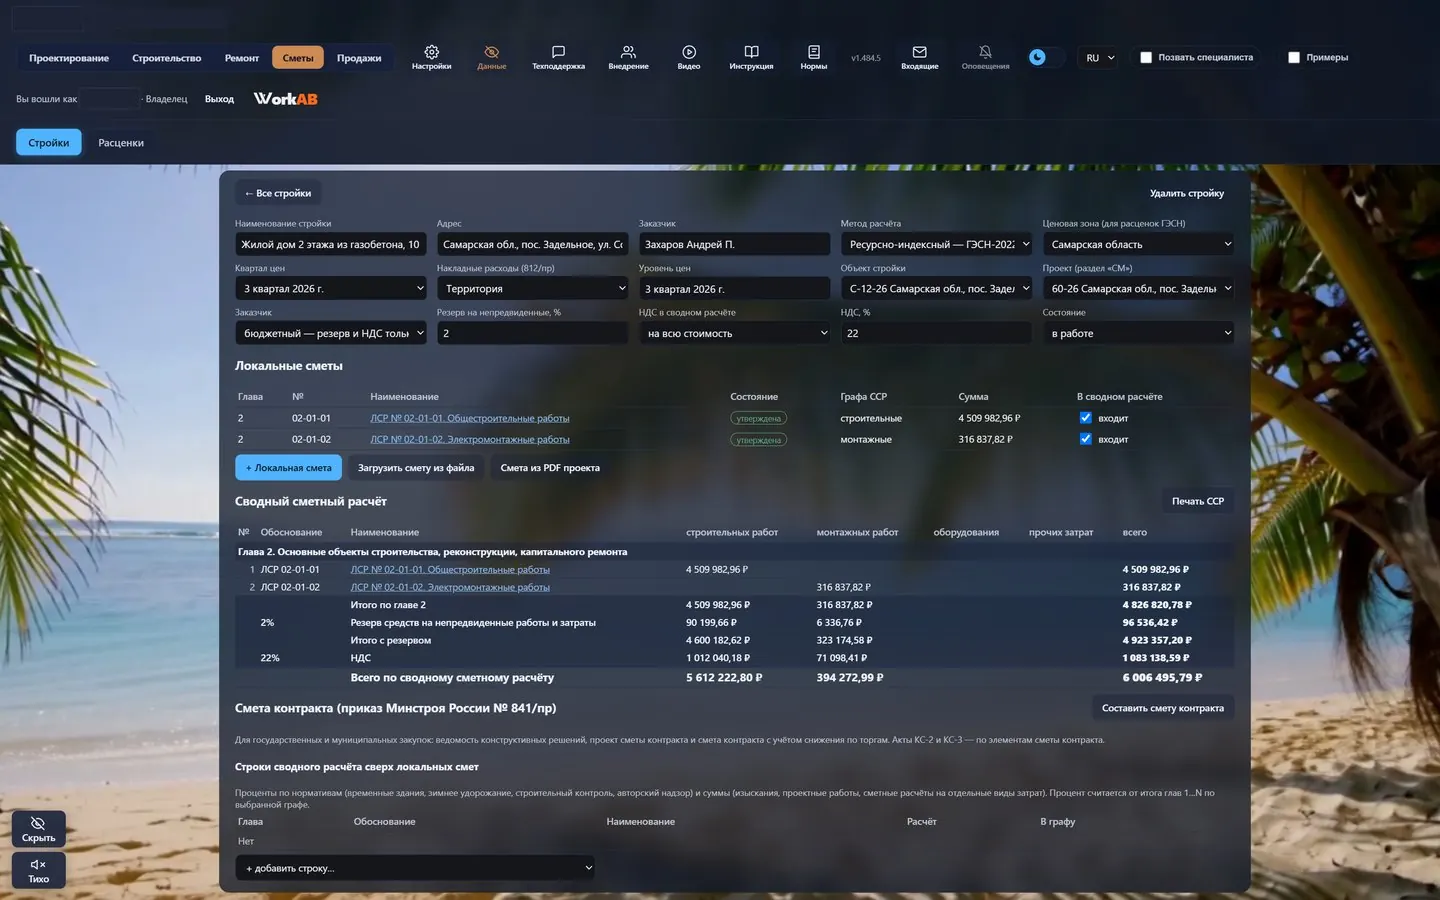Click the Скрыть eye icon button
This screenshot has width=1440, height=900.
[x=38, y=829]
